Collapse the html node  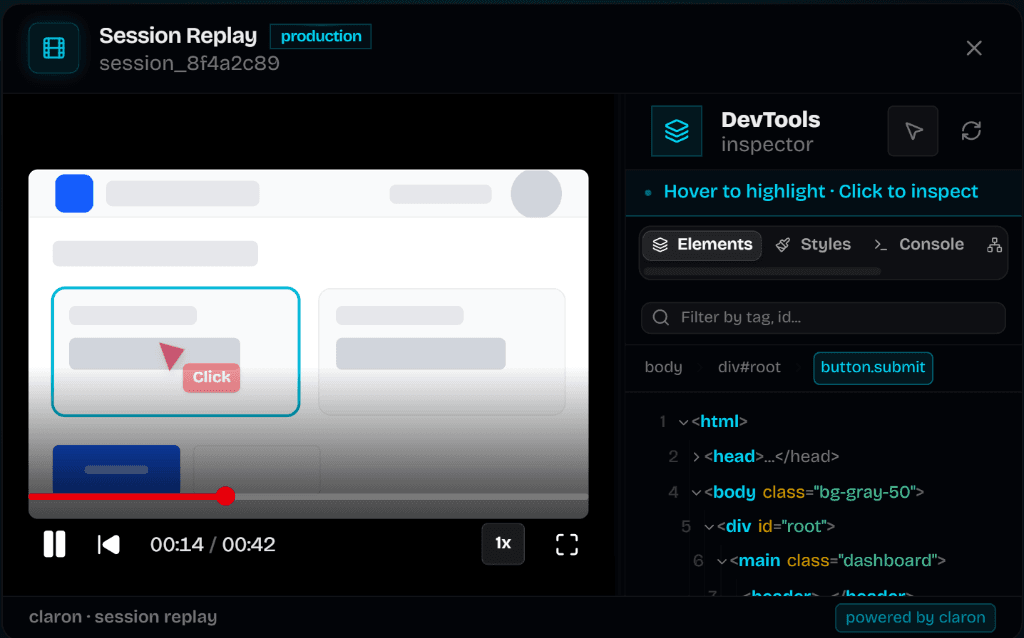coord(683,422)
